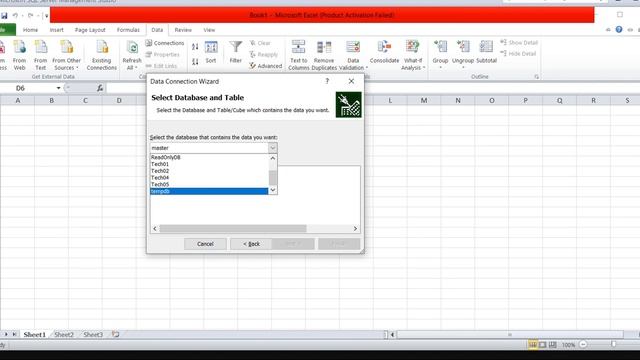Click the Save icon in quick access toolbar
Image resolution: width=640 pixels, height=360 pixels.
[4, 16]
